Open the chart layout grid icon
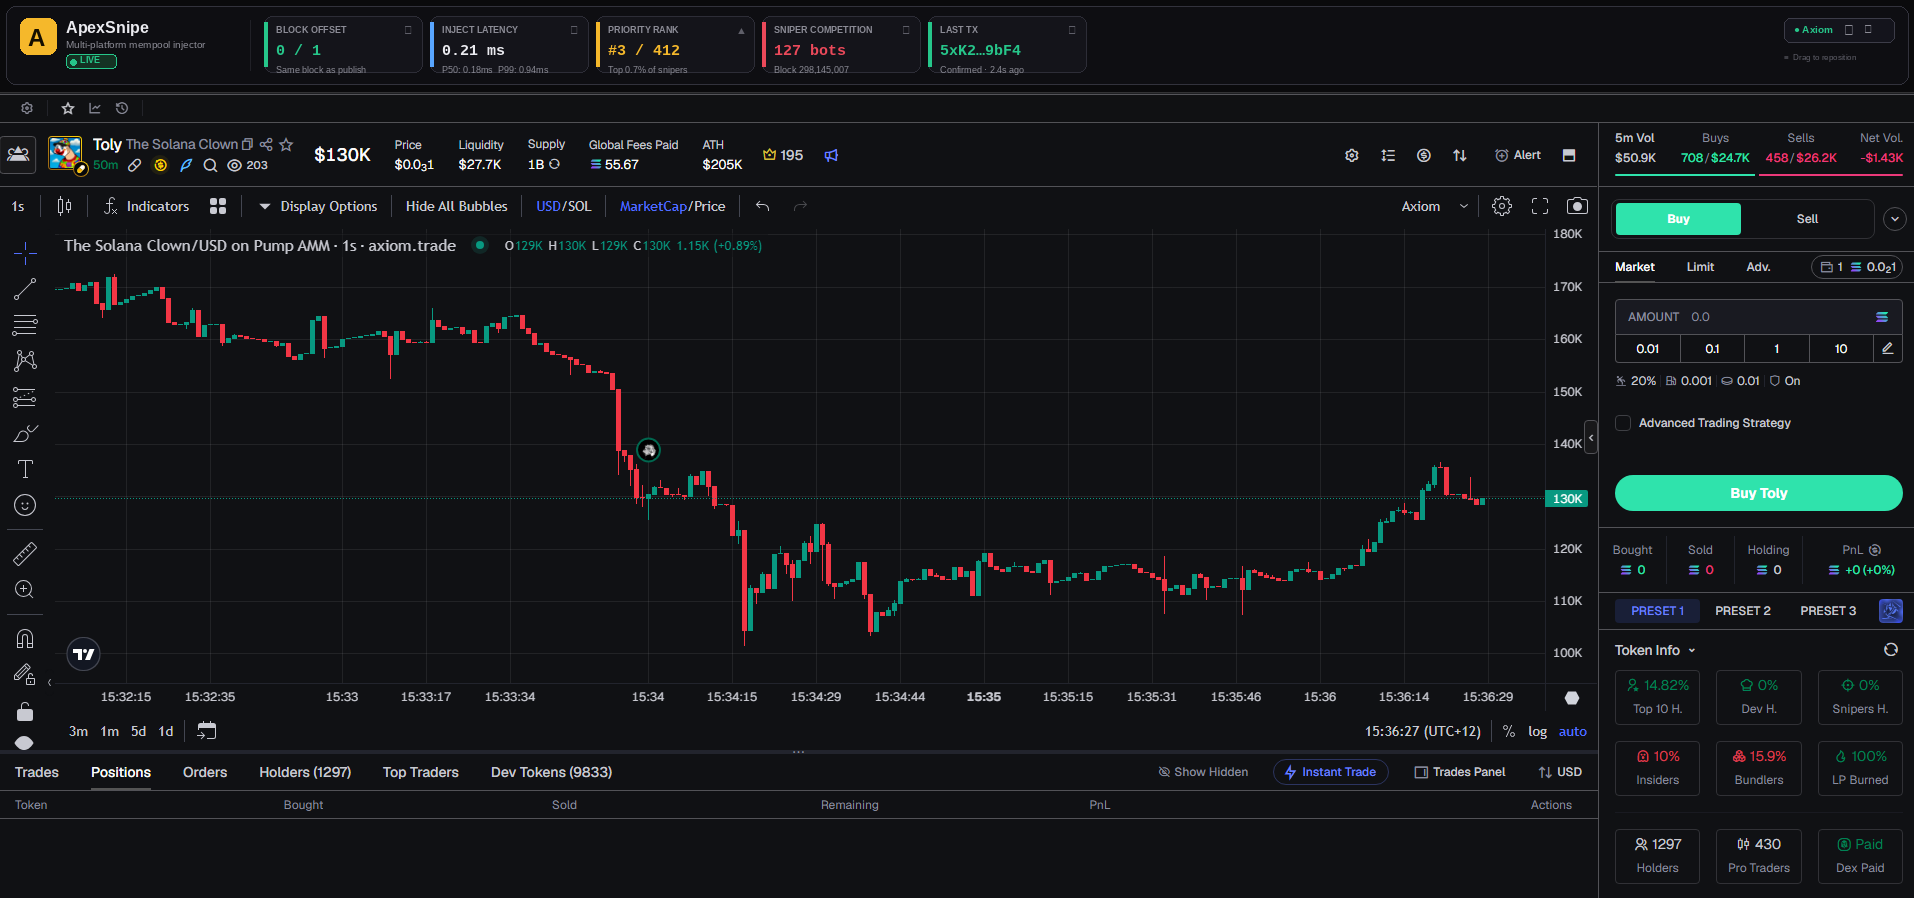1914x898 pixels. click(218, 206)
